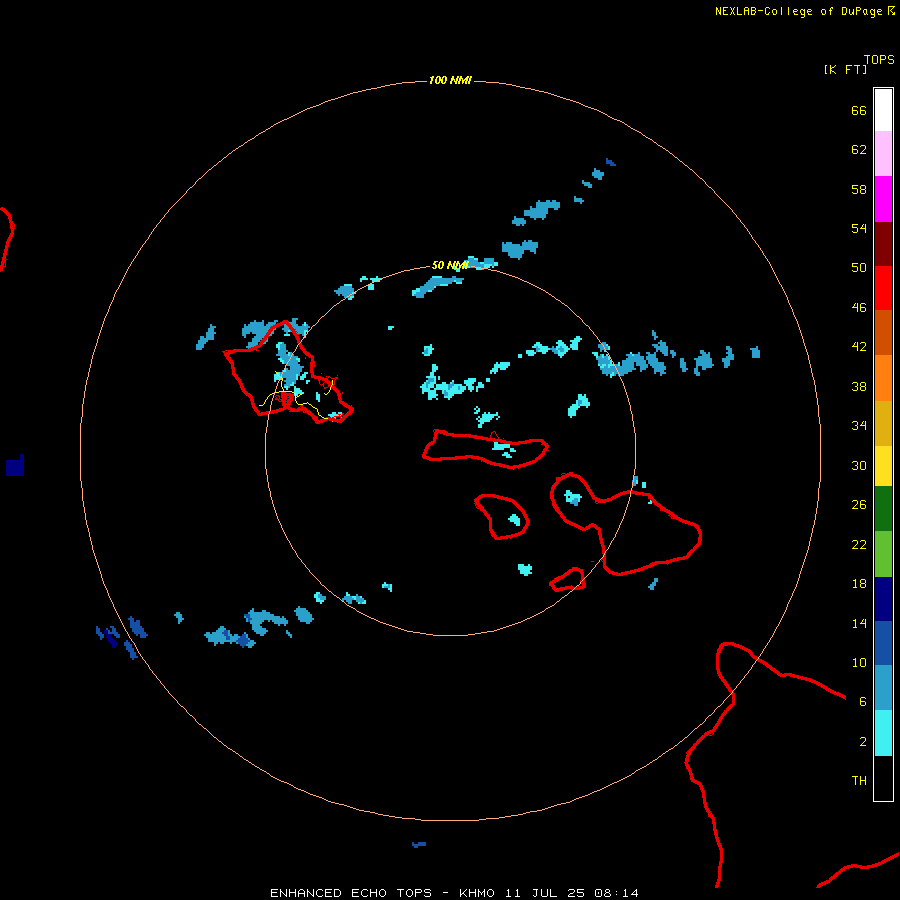Click the navy 22 kft legend swatch
900x900 pixels.
point(883,599)
